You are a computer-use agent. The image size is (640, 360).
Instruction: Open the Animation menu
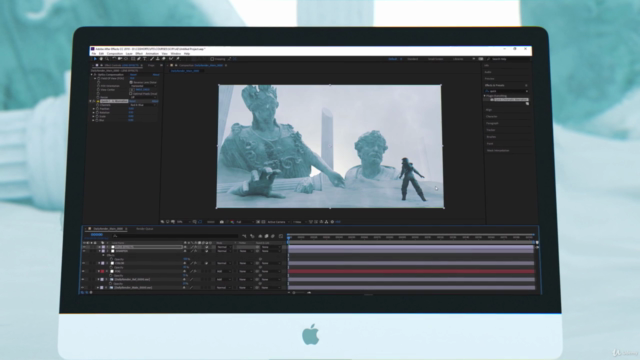coord(152,53)
